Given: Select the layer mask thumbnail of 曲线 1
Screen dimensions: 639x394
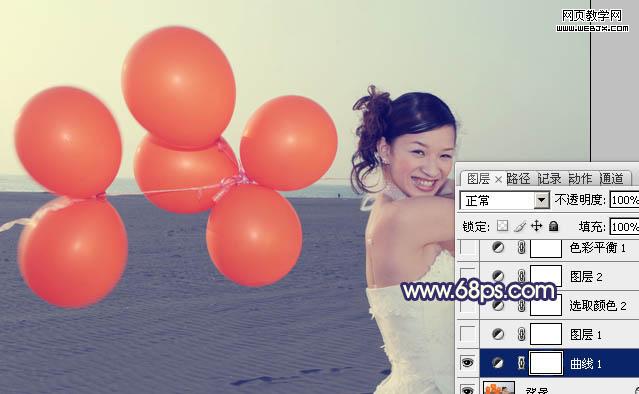Looking at the screenshot, I should point(546,363).
